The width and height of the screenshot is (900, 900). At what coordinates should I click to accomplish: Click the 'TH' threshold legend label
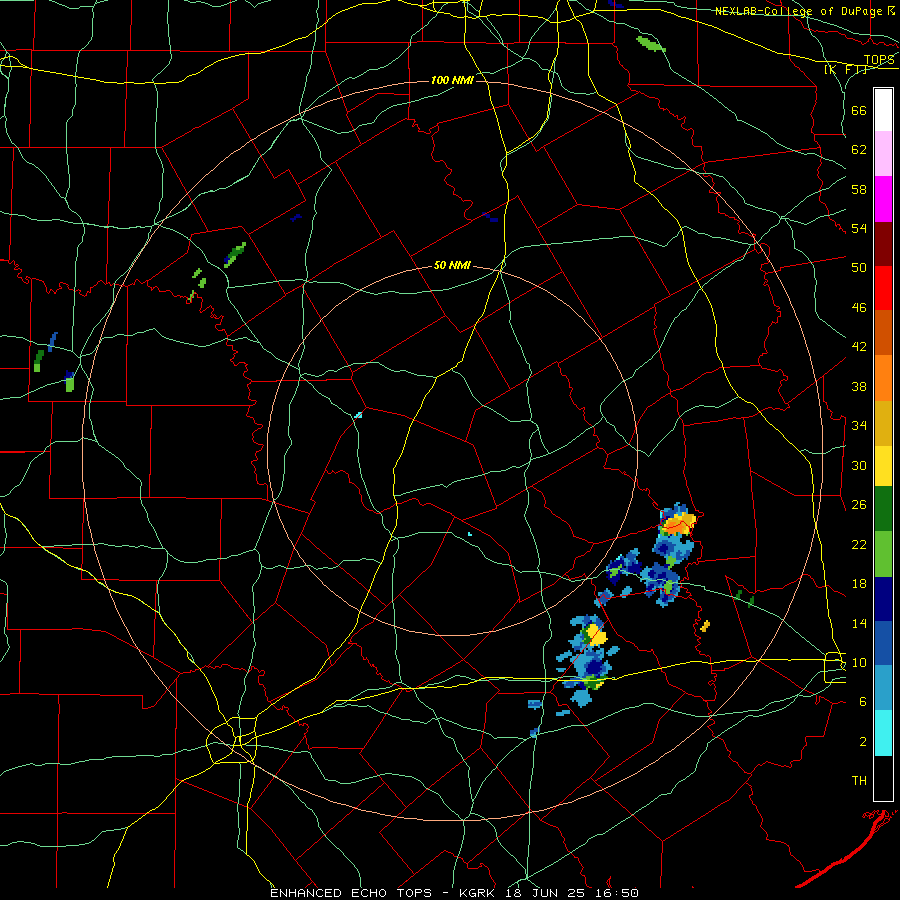pos(859,781)
